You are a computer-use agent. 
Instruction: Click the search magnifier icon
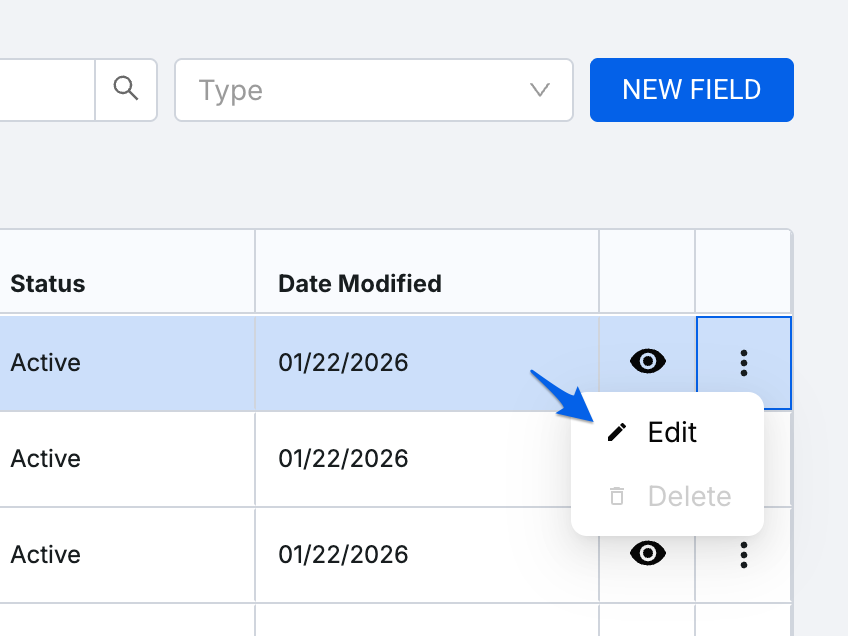(126, 89)
